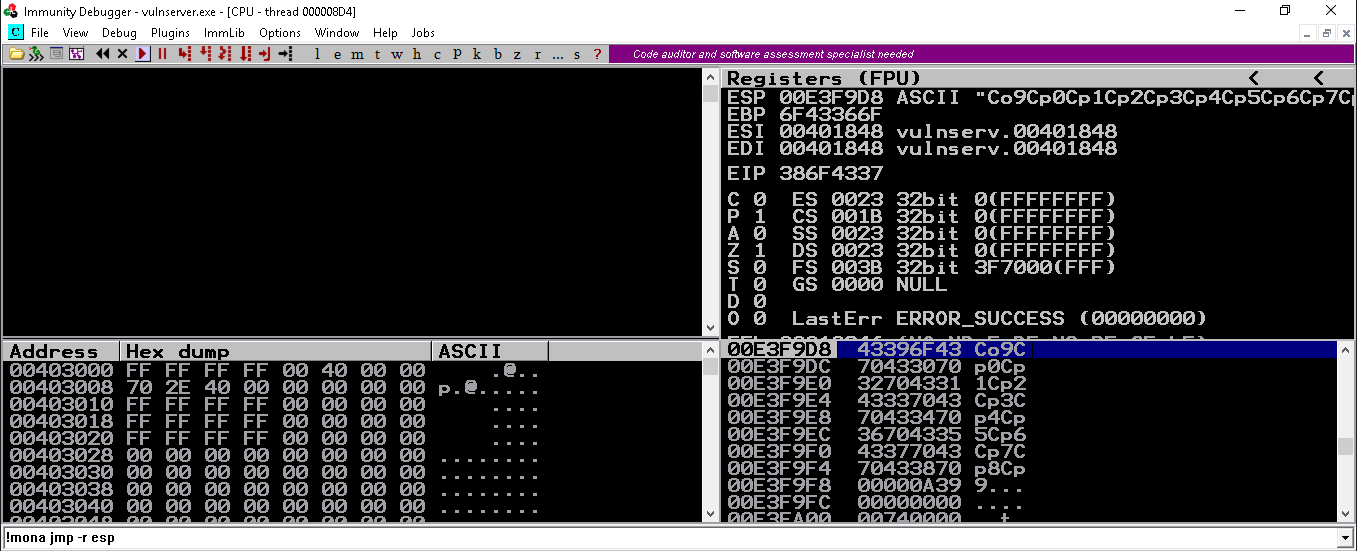Click the Address column header in dump

(x=61, y=351)
